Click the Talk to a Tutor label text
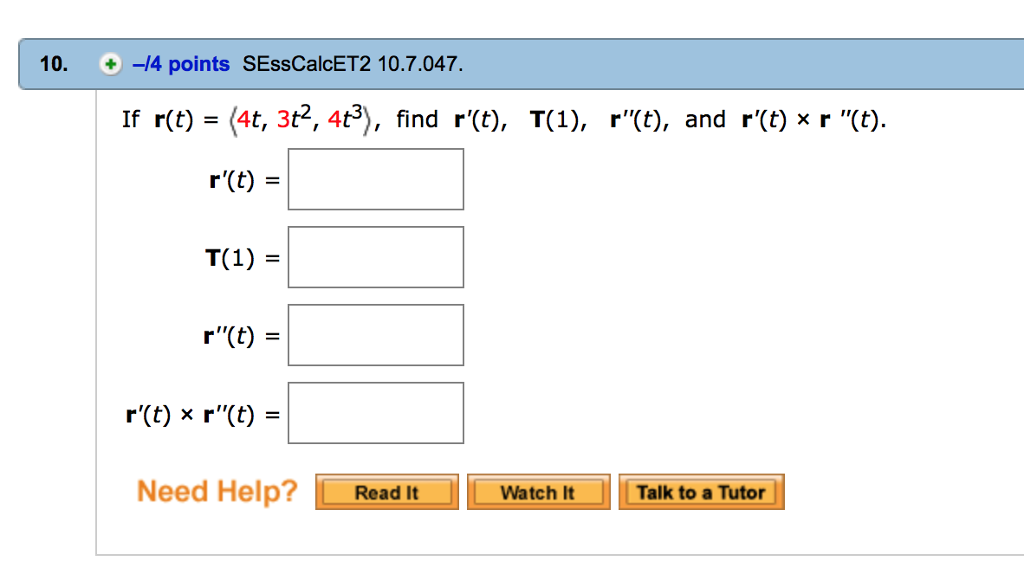Image resolution: width=1024 pixels, height=587 pixels. (701, 491)
